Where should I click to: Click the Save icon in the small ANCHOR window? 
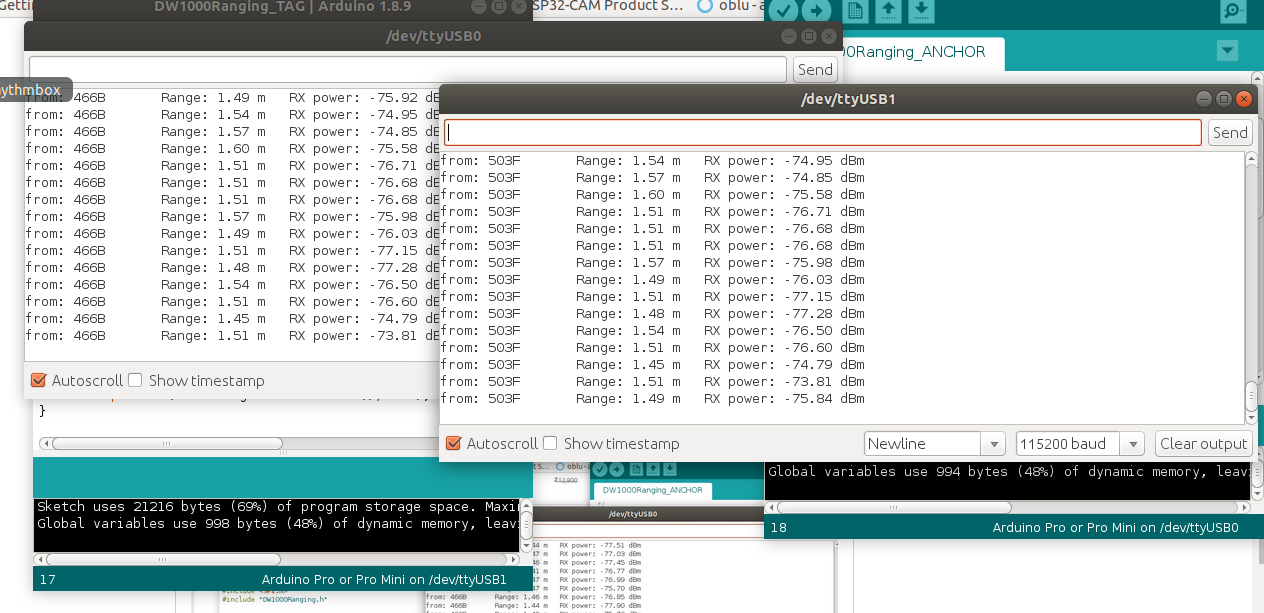[669, 470]
